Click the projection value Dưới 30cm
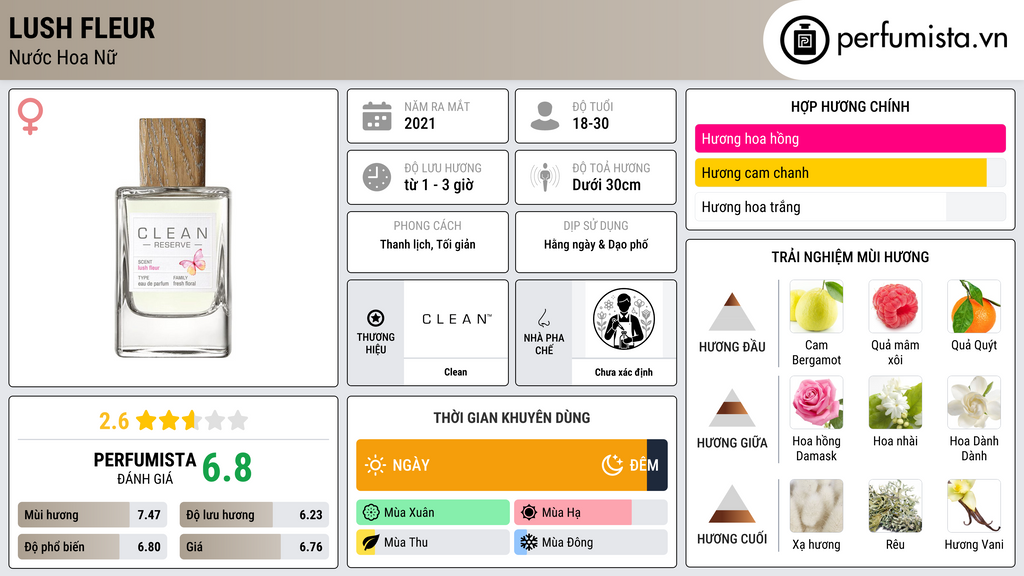The width and height of the screenshot is (1024, 576). pyautogui.click(x=606, y=185)
